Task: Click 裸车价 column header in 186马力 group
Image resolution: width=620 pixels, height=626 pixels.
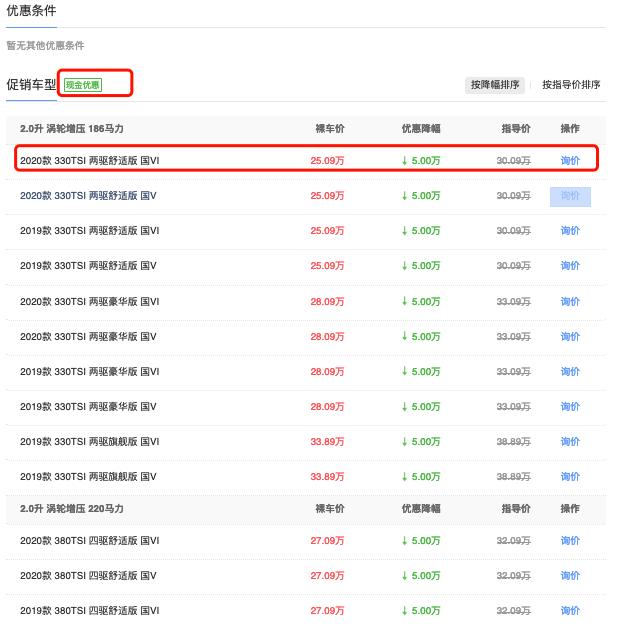Action: [330, 129]
